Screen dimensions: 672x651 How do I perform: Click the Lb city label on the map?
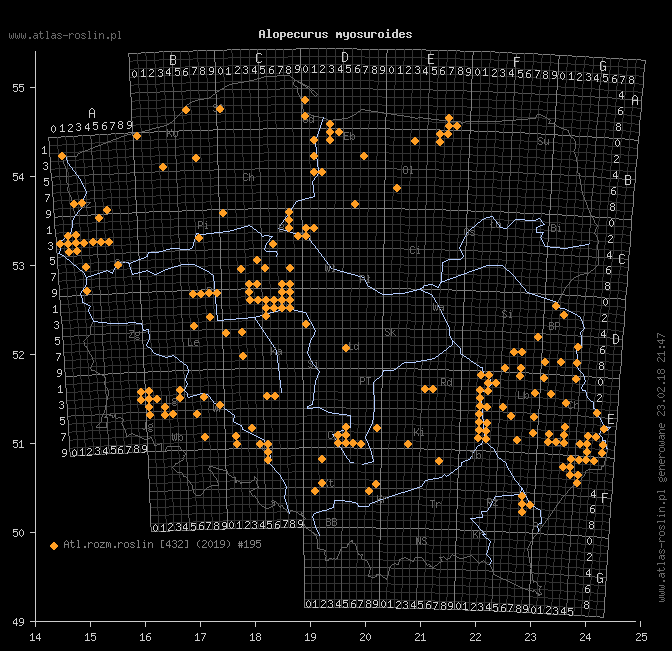tap(523, 396)
